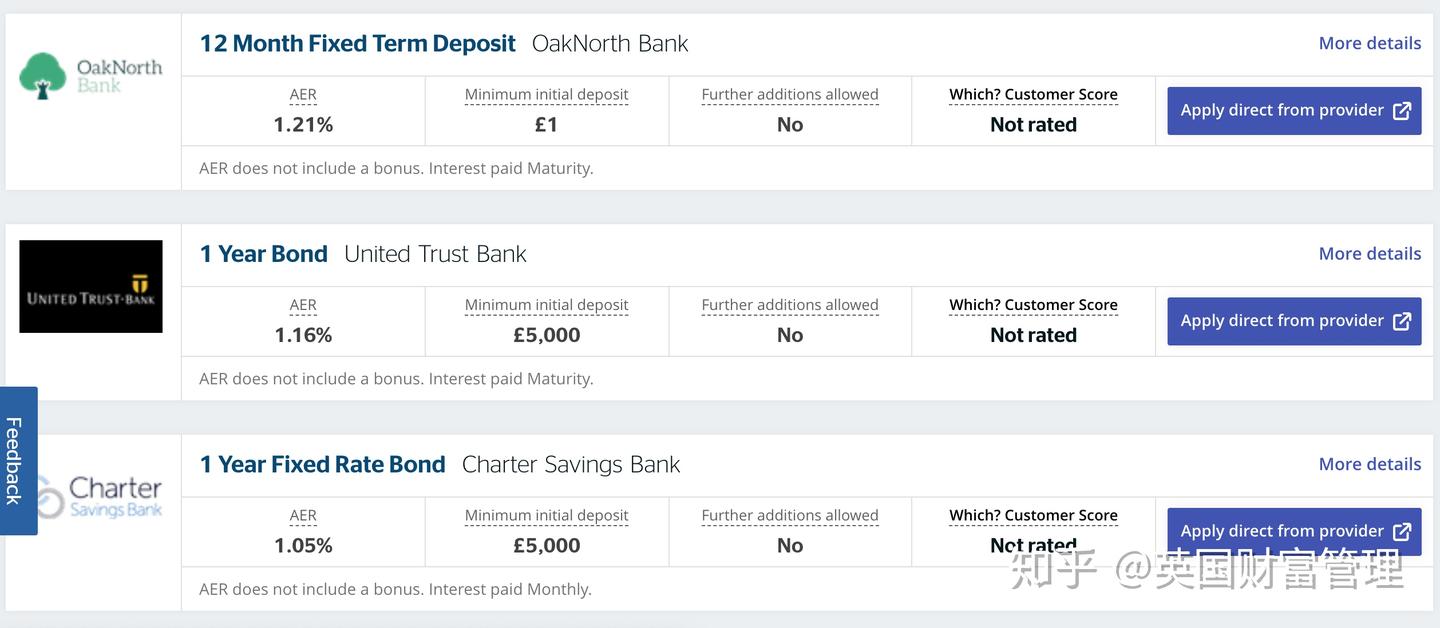Click external-link icon on OakNorth apply button

pyautogui.click(x=1402, y=111)
